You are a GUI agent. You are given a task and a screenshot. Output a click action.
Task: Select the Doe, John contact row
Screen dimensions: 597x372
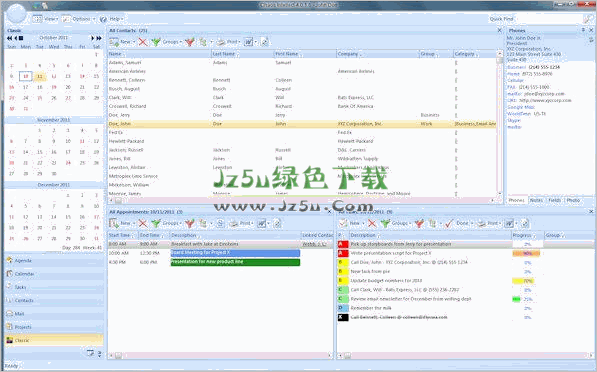[302, 124]
